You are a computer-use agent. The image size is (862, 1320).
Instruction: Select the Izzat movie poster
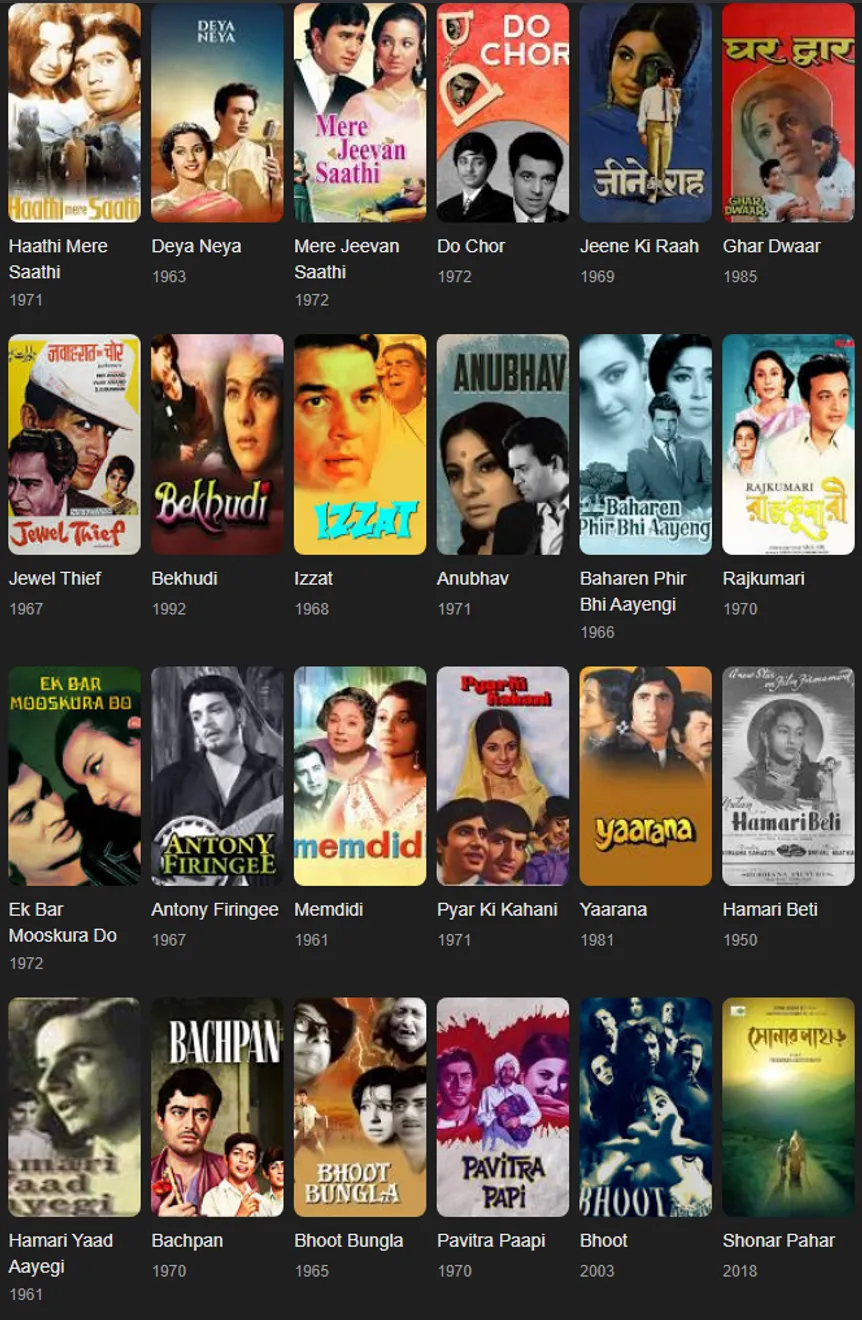(360, 444)
